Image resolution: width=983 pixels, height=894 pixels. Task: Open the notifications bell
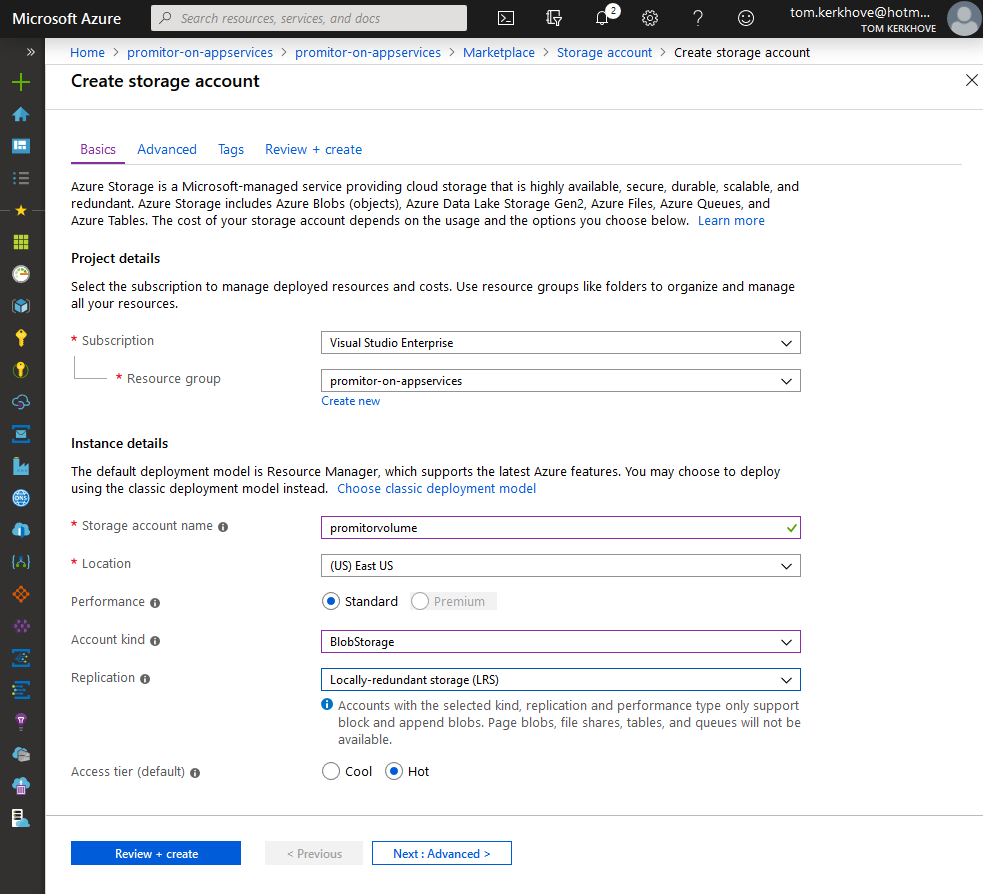(x=602, y=18)
